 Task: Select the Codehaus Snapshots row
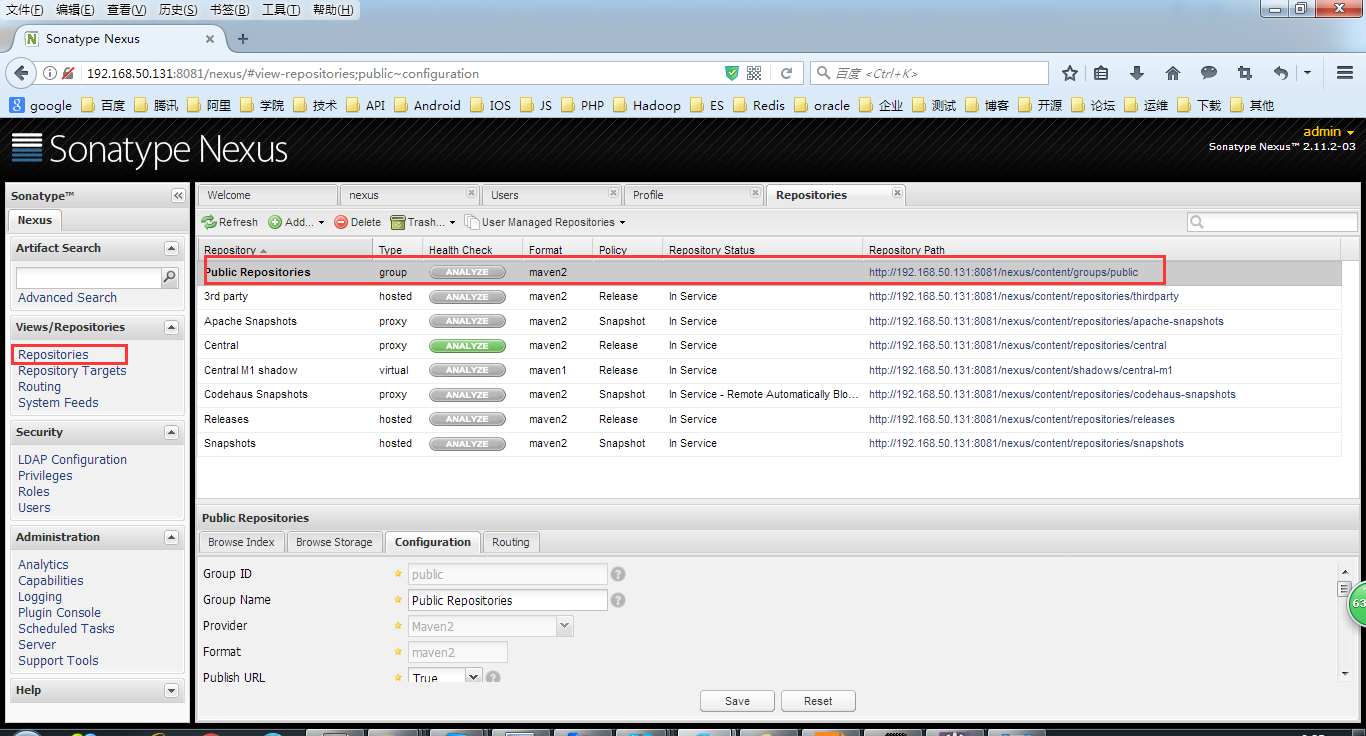768,395
